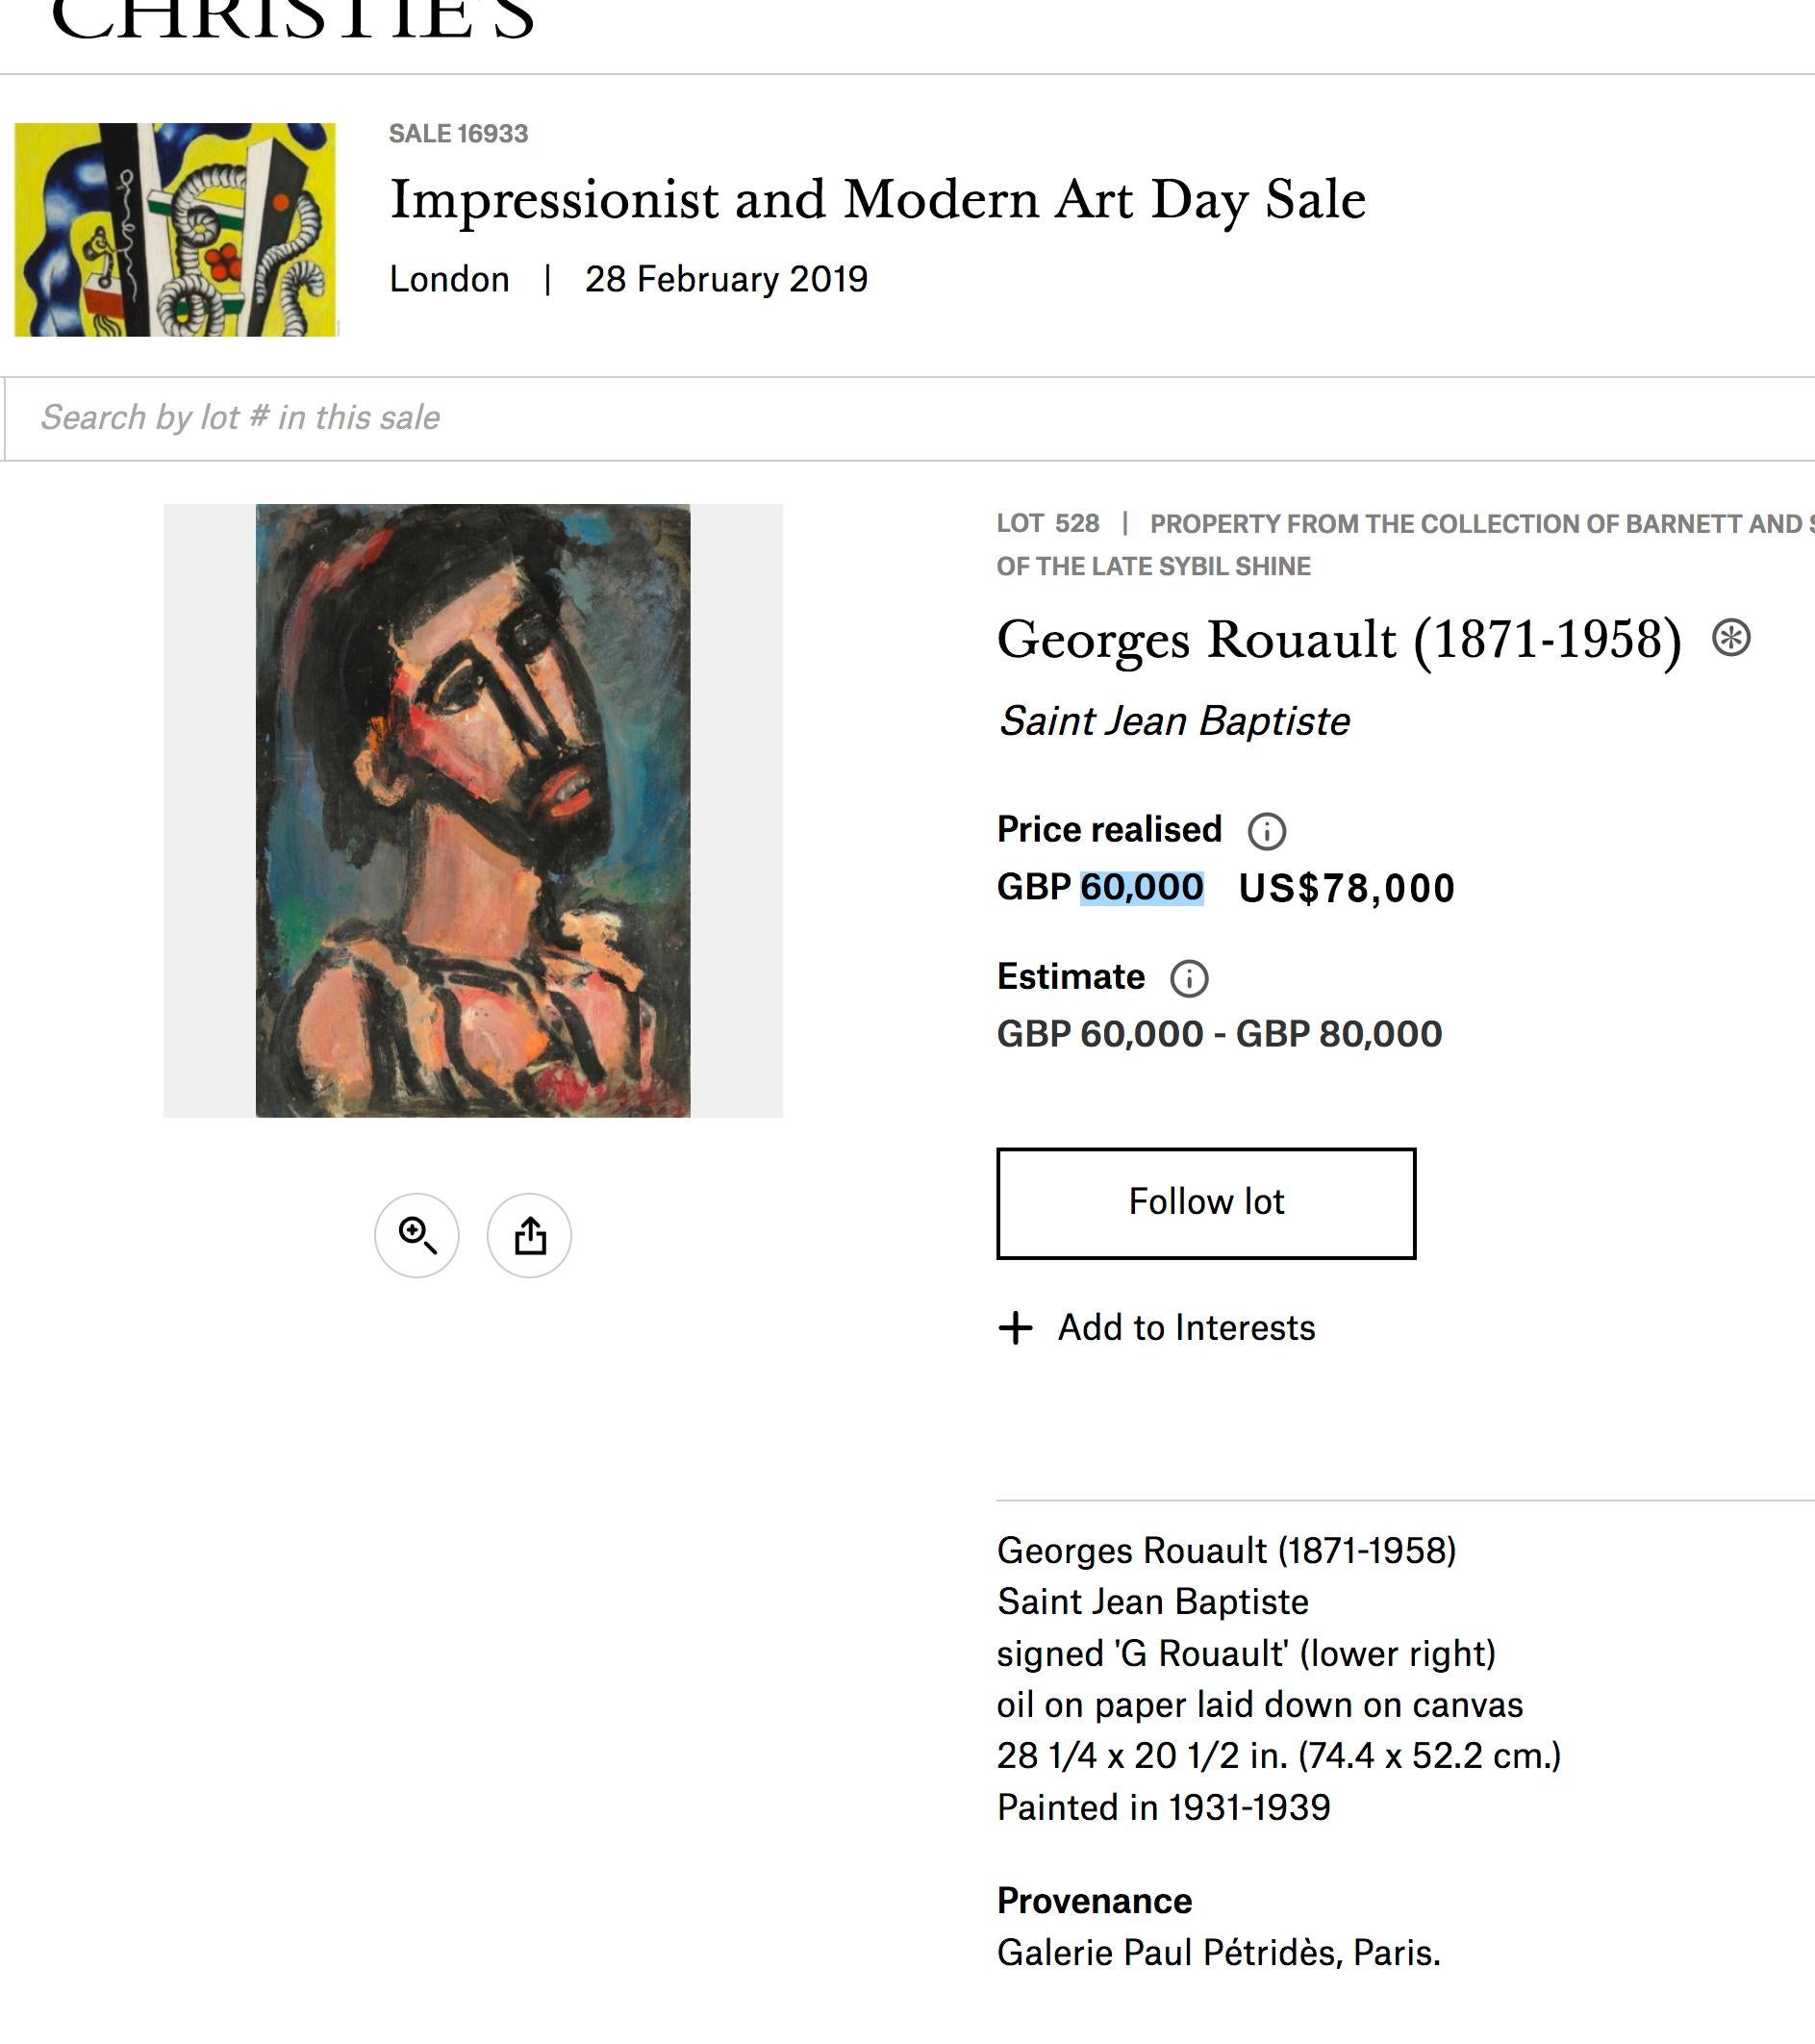Open the Saint Jean Baptiste painting image
Viewport: 1815px width, 2044px height.
coord(473,810)
